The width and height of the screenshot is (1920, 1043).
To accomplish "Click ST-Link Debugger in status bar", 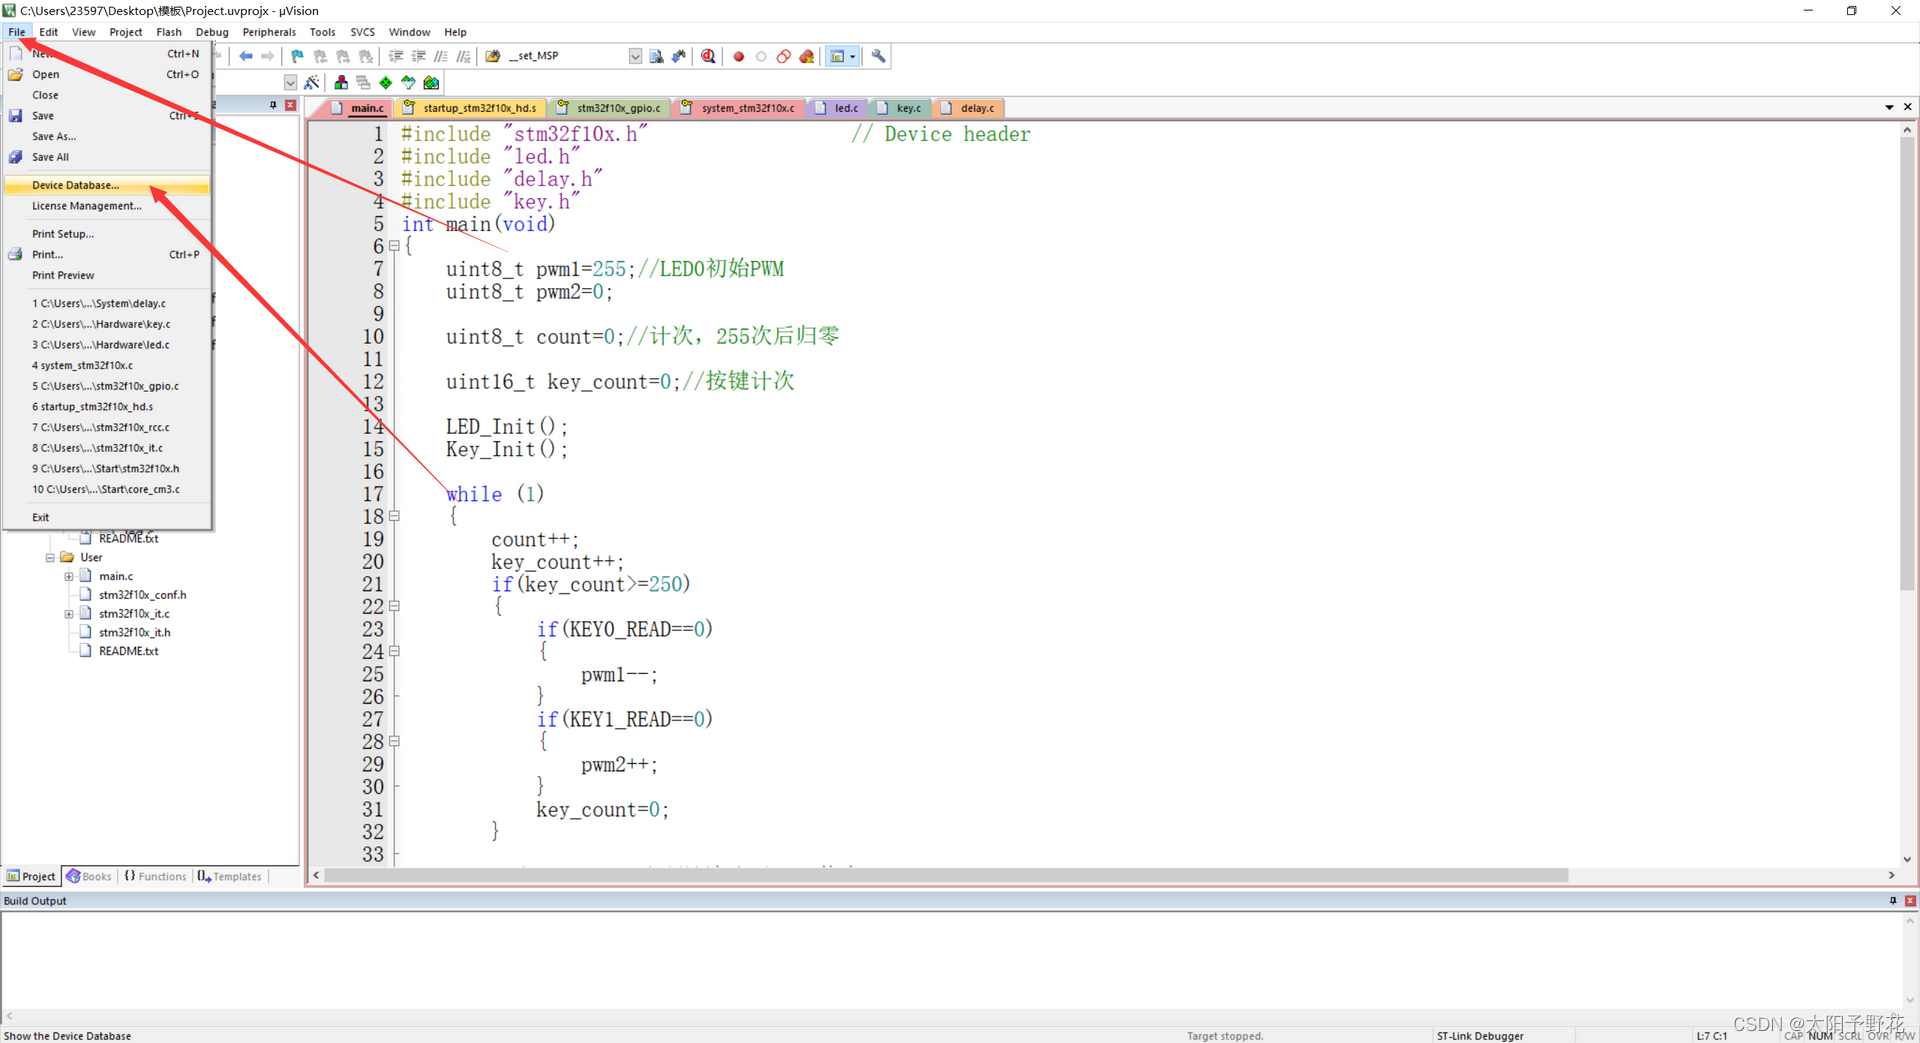I will (1480, 1036).
